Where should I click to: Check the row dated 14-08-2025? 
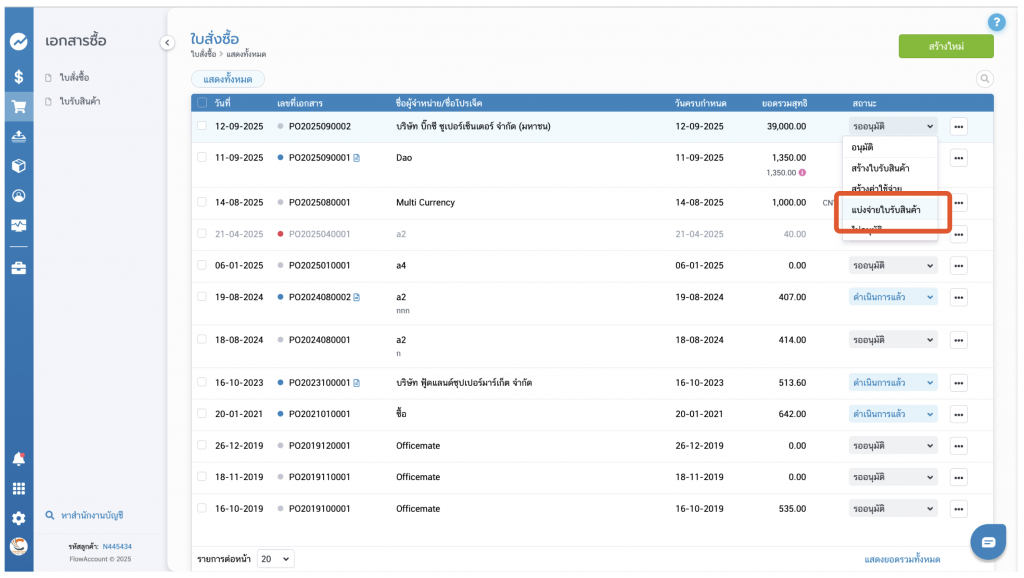202,202
